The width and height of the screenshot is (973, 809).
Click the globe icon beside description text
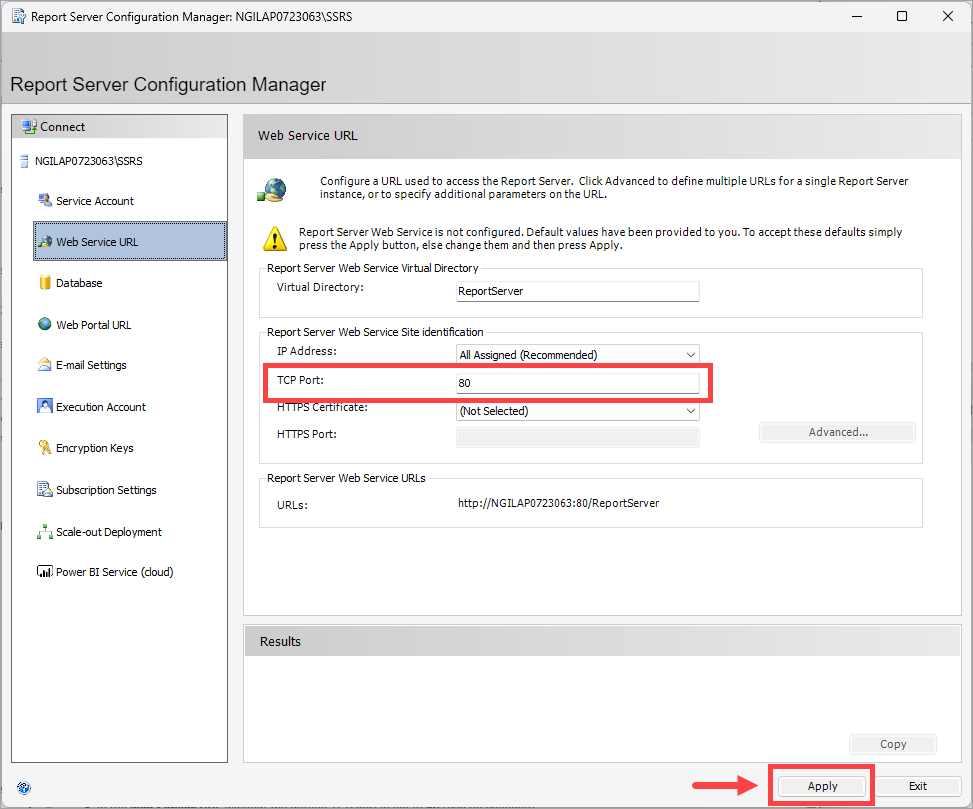[272, 190]
